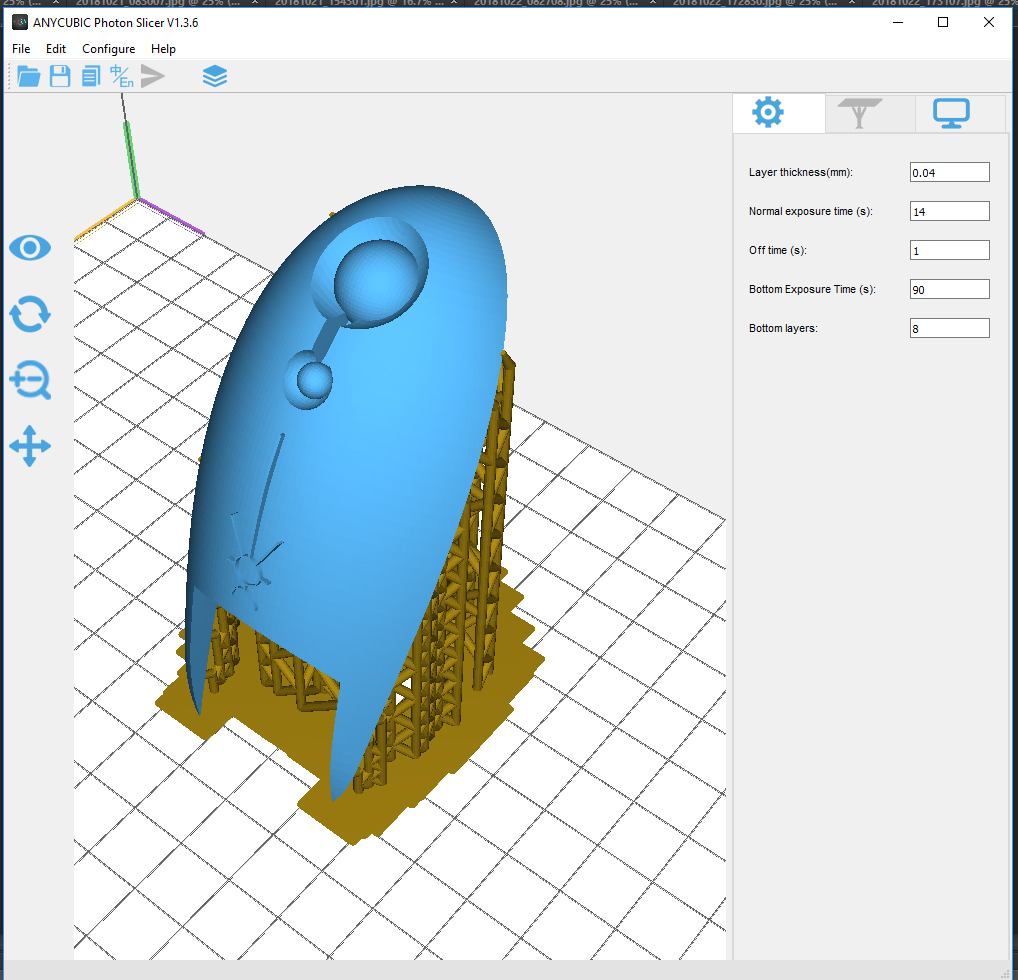
Task: Click the send arrow icon in toolbar
Action: click(x=153, y=77)
